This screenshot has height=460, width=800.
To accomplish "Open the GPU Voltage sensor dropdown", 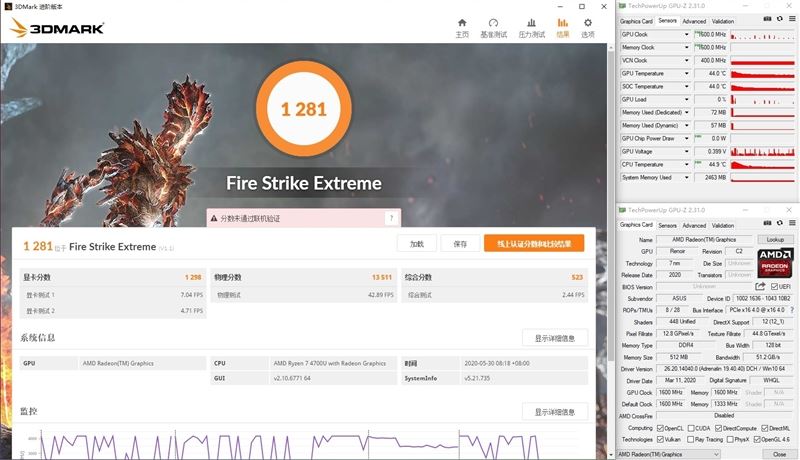I will (686, 151).
